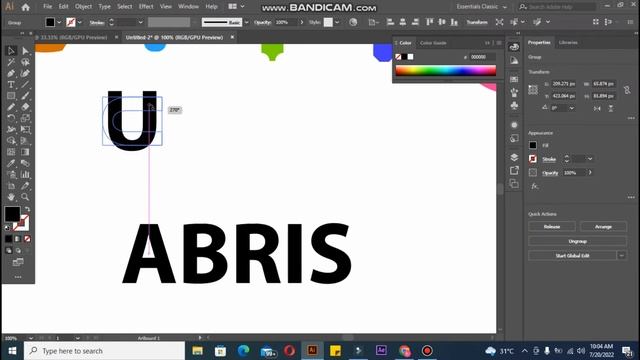Viewport: 640px width, 360px height.
Task: Switch to the Color Guide tab
Action: (433, 43)
